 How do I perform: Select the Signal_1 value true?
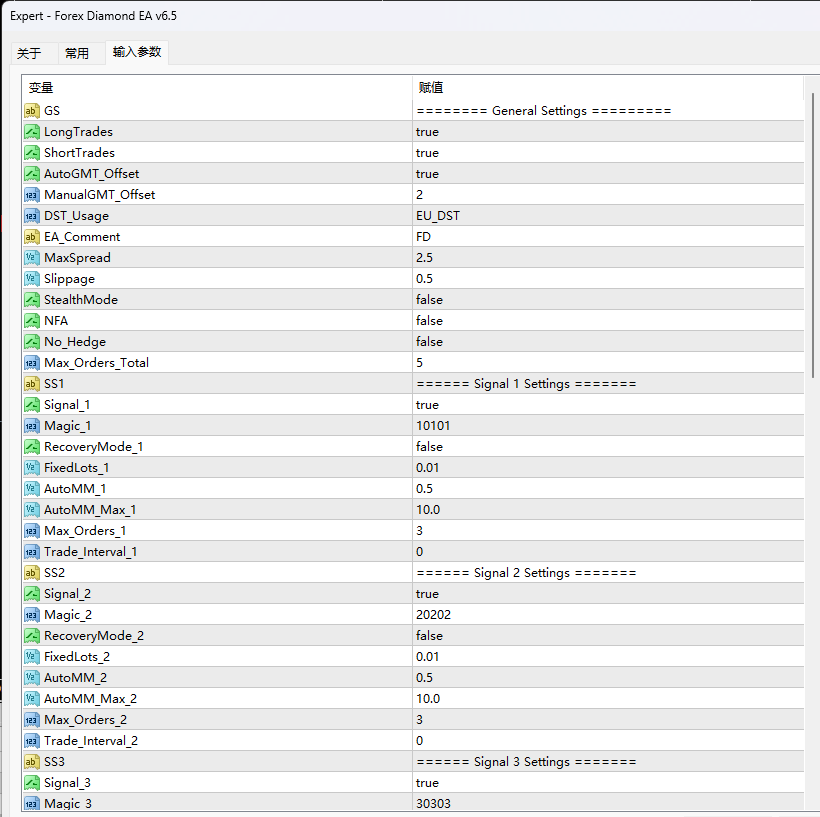(427, 405)
